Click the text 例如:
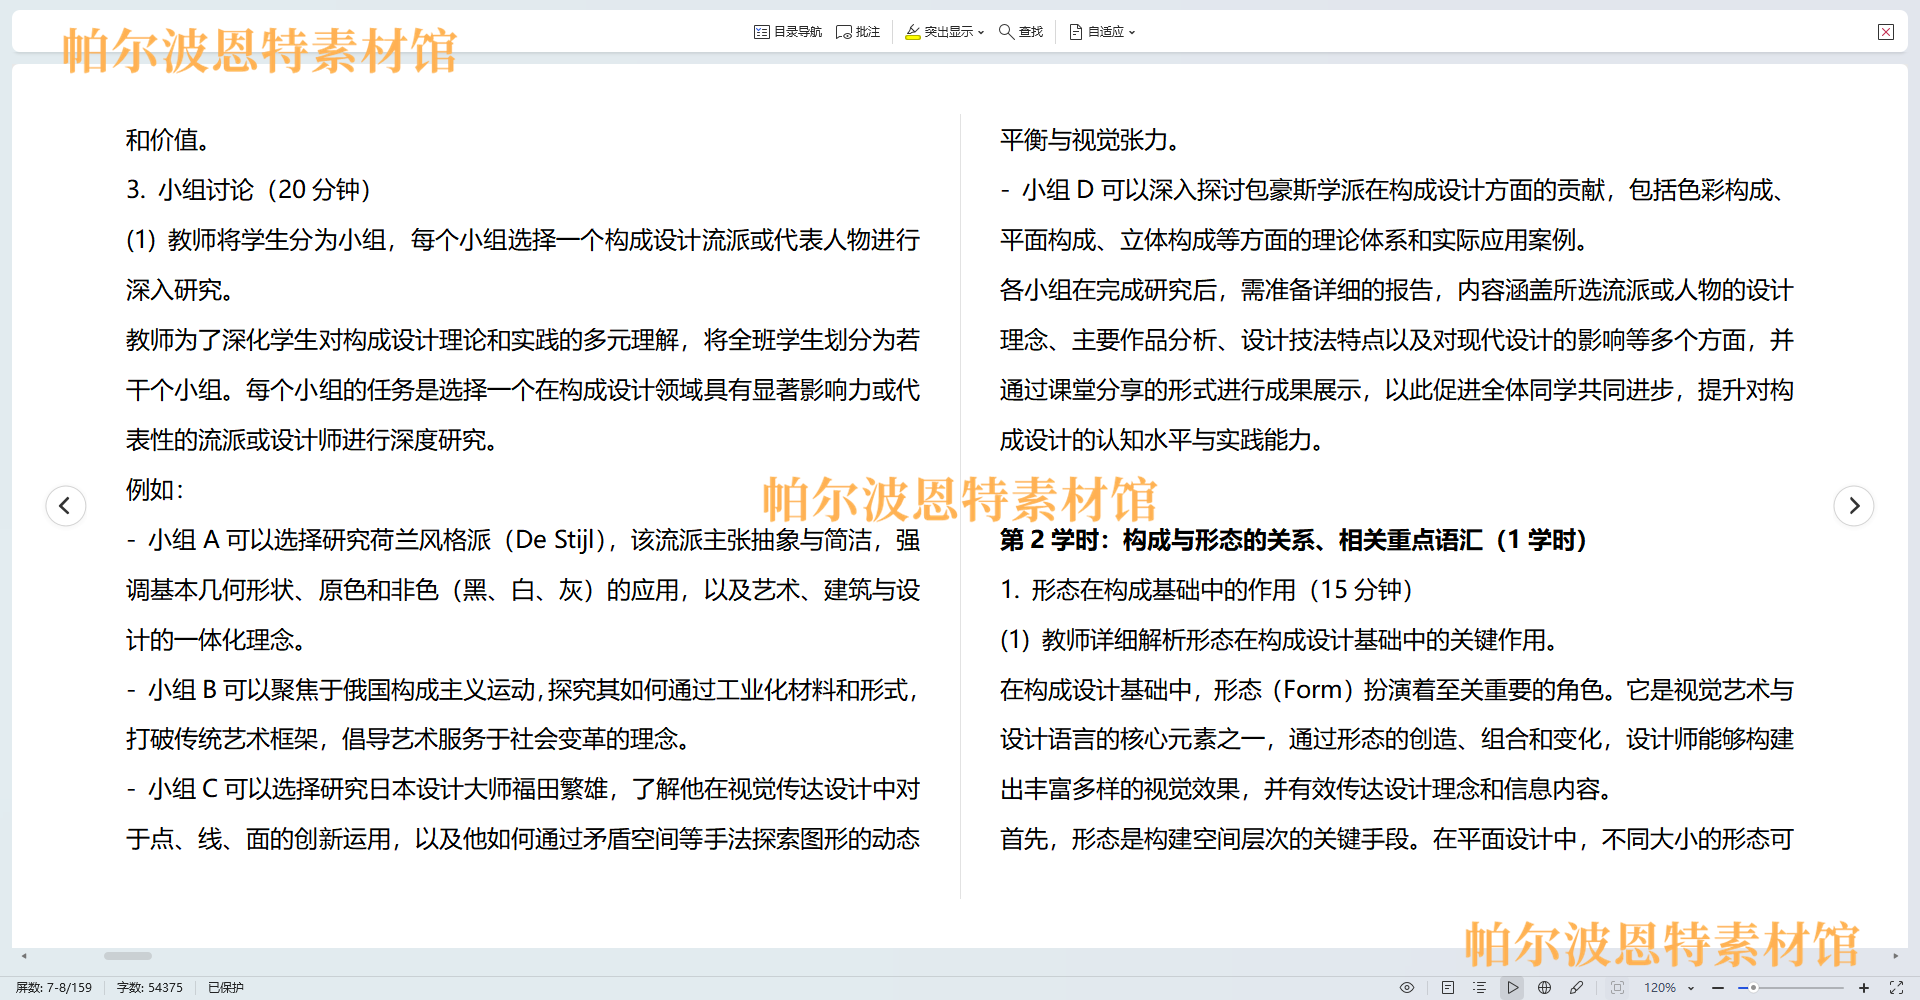This screenshot has height=1000, width=1920. [x=155, y=490]
